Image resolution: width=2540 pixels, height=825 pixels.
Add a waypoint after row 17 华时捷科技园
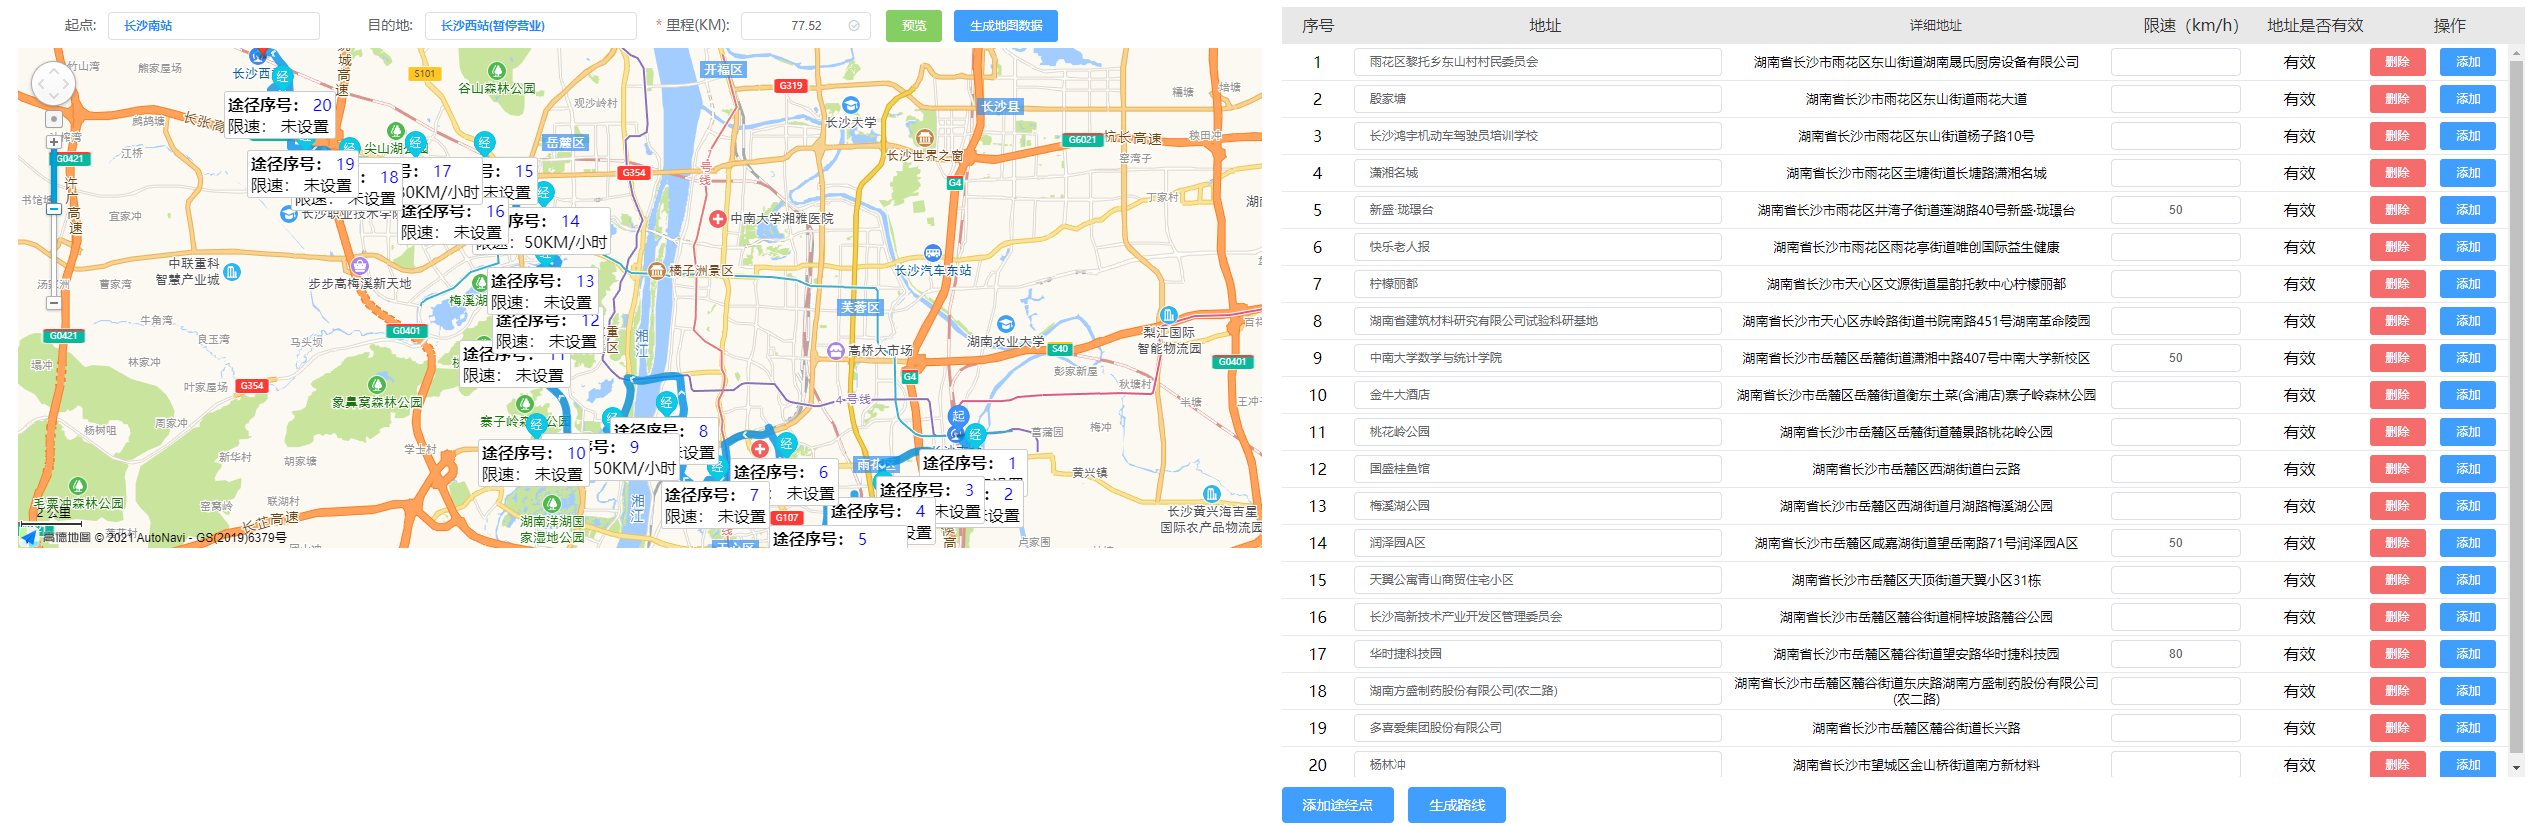point(2468,654)
